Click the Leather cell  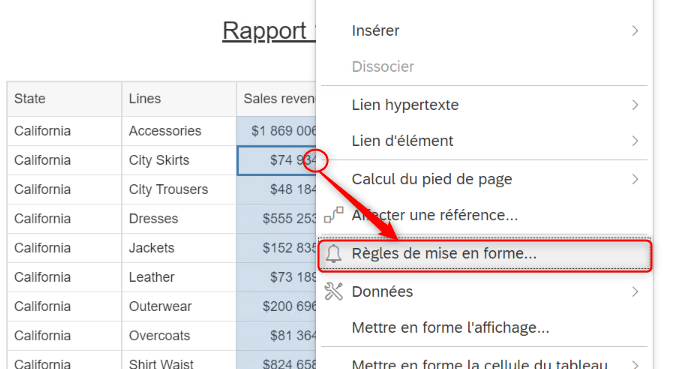tap(179, 277)
